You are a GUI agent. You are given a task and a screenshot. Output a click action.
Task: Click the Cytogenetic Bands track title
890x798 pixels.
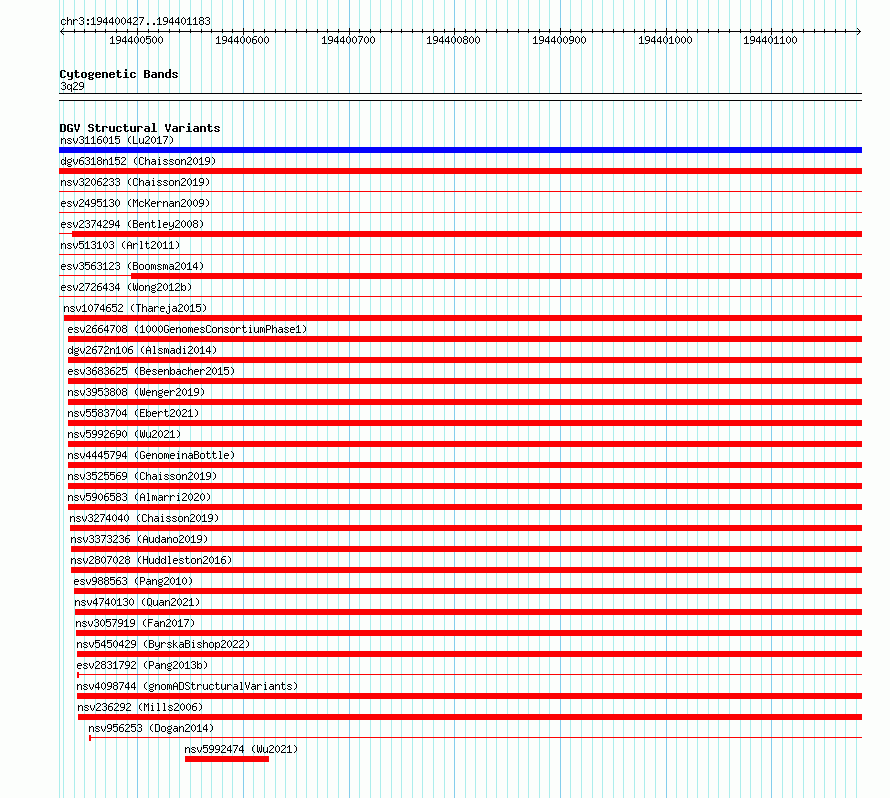pos(119,74)
